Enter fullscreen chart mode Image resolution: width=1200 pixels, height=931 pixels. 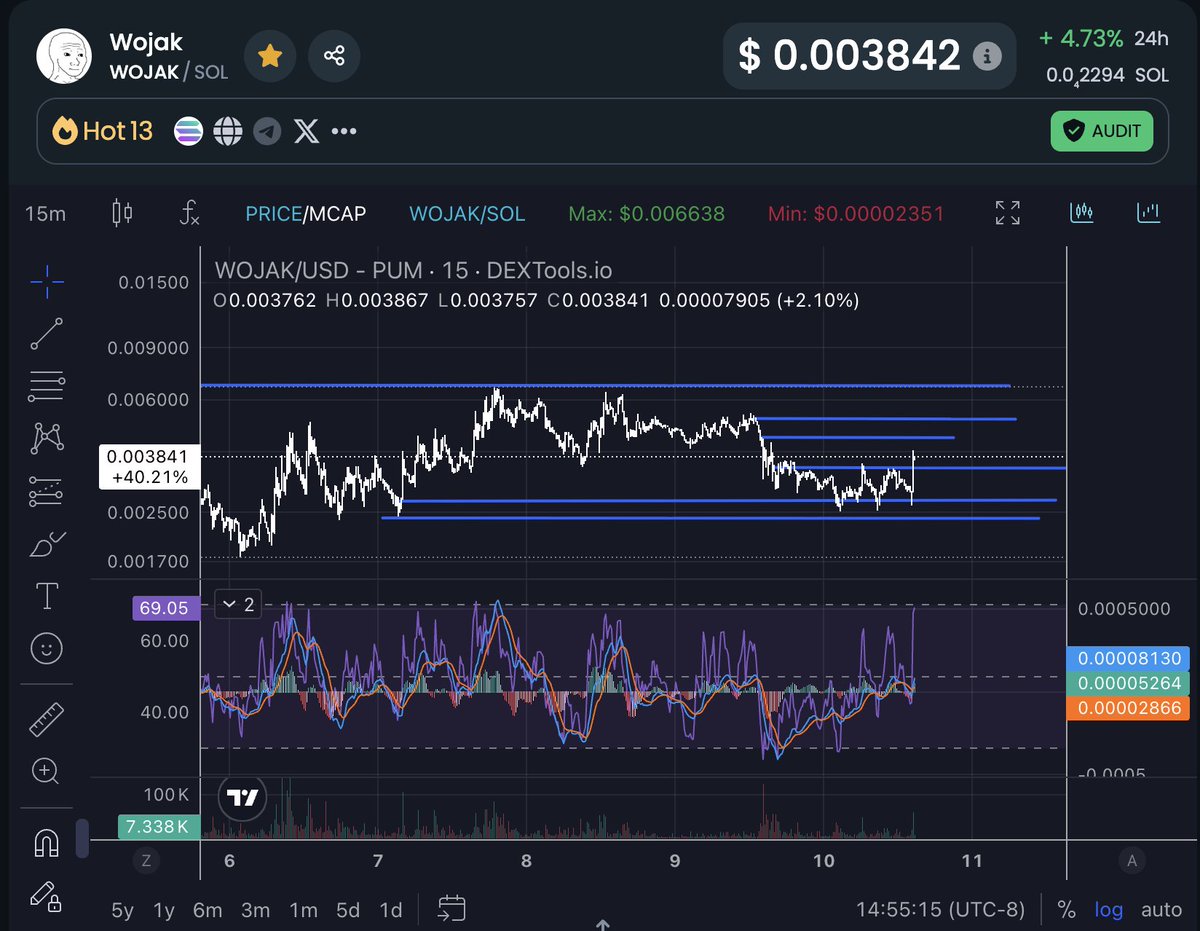pyautogui.click(x=1008, y=212)
